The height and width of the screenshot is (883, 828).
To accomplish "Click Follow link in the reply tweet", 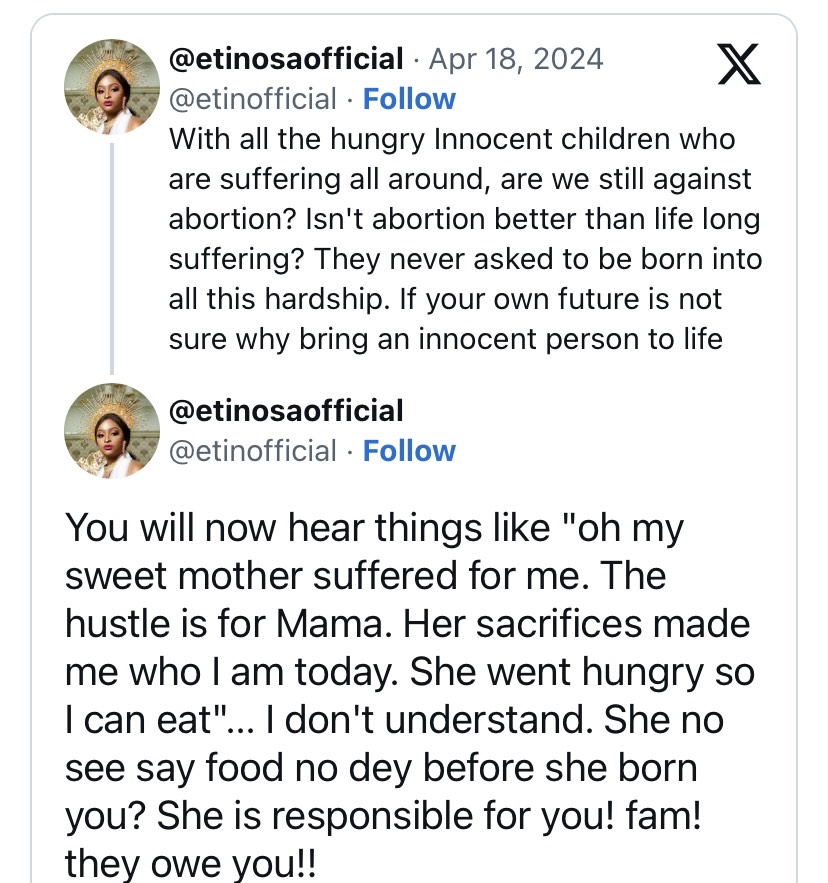I will click(409, 451).
